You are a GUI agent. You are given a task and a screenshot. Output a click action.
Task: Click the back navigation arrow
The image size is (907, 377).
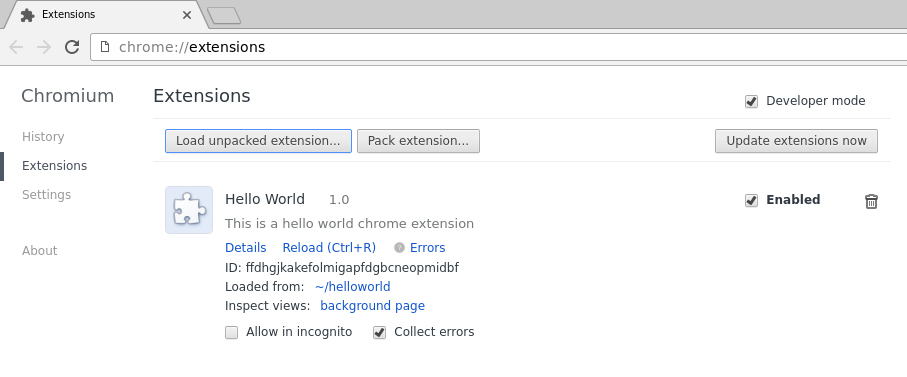(16, 47)
